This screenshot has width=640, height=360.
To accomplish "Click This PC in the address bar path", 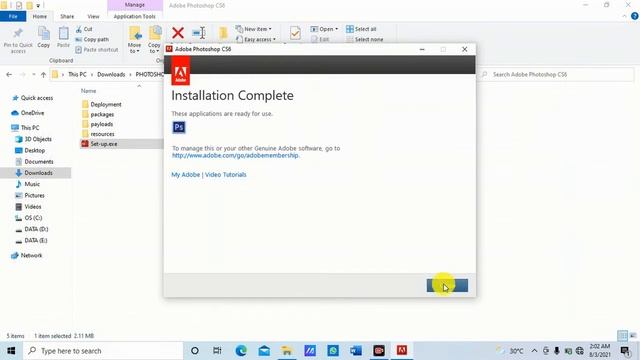I will tap(77, 75).
